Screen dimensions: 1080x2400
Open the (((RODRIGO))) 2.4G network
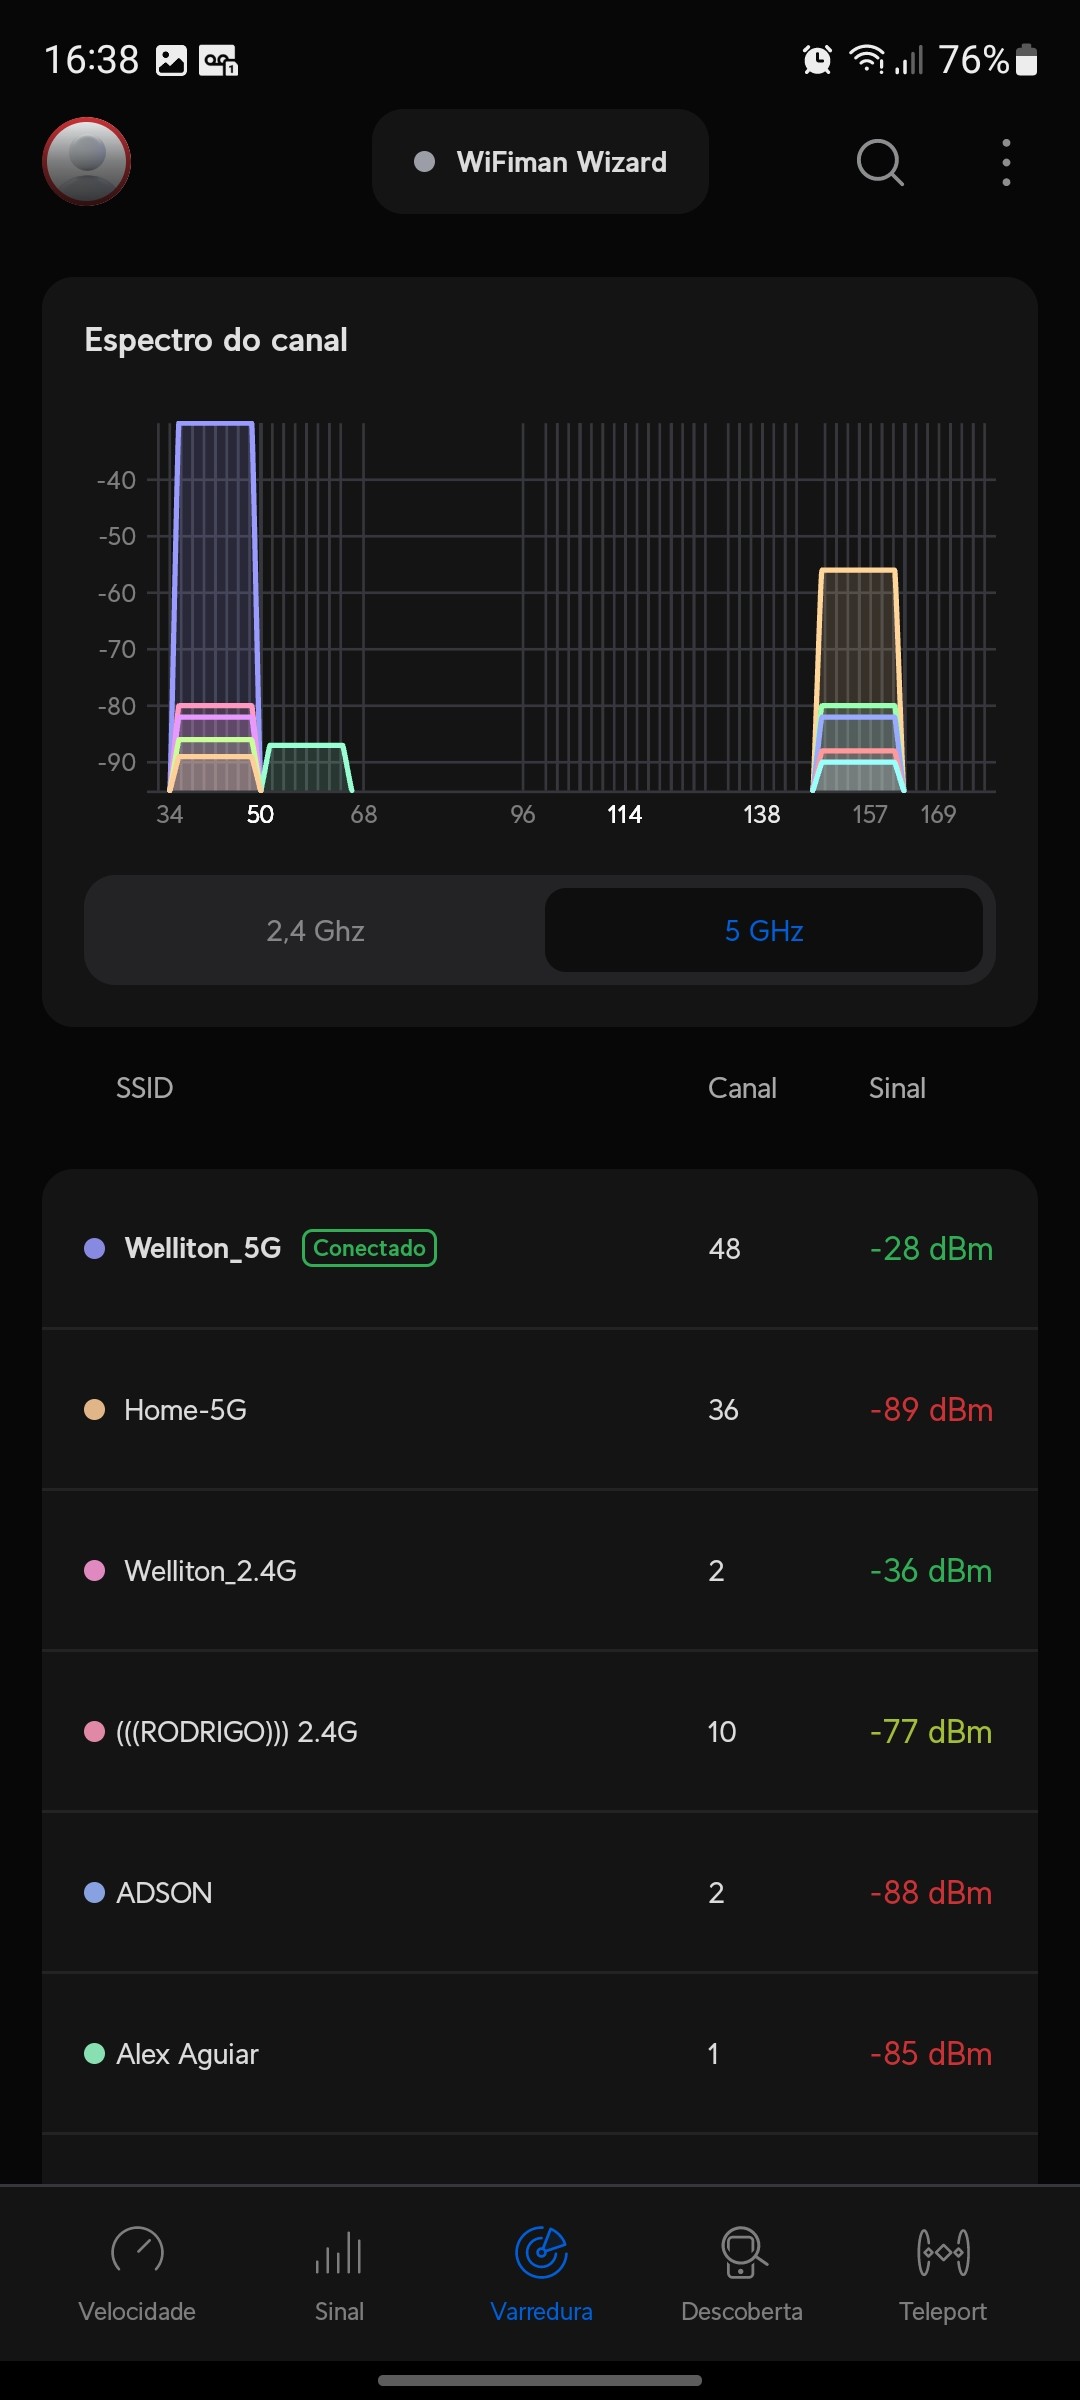tap(540, 1732)
